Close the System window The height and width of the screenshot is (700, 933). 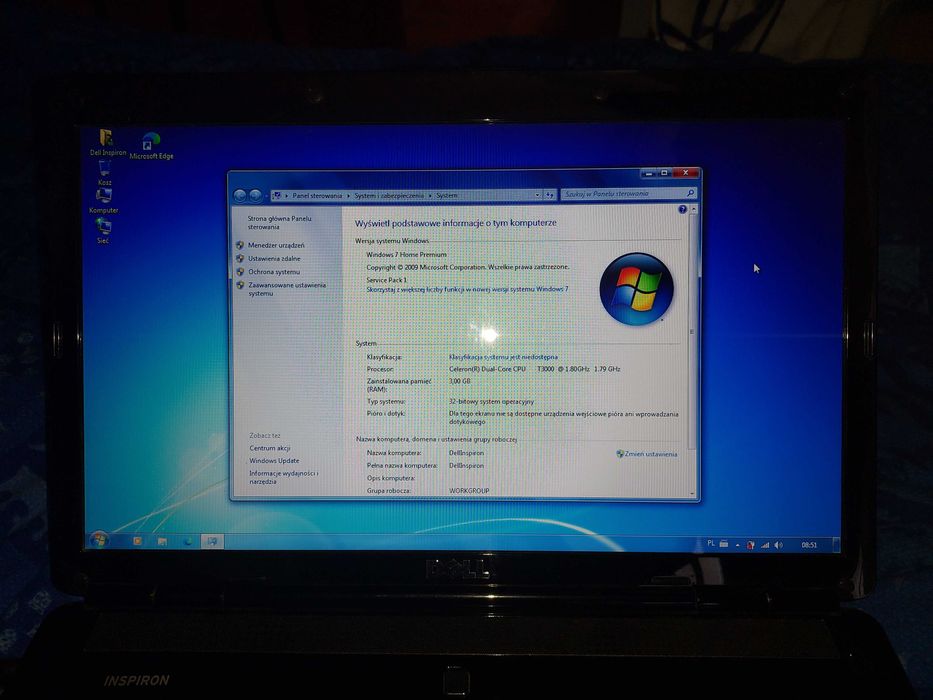click(685, 173)
